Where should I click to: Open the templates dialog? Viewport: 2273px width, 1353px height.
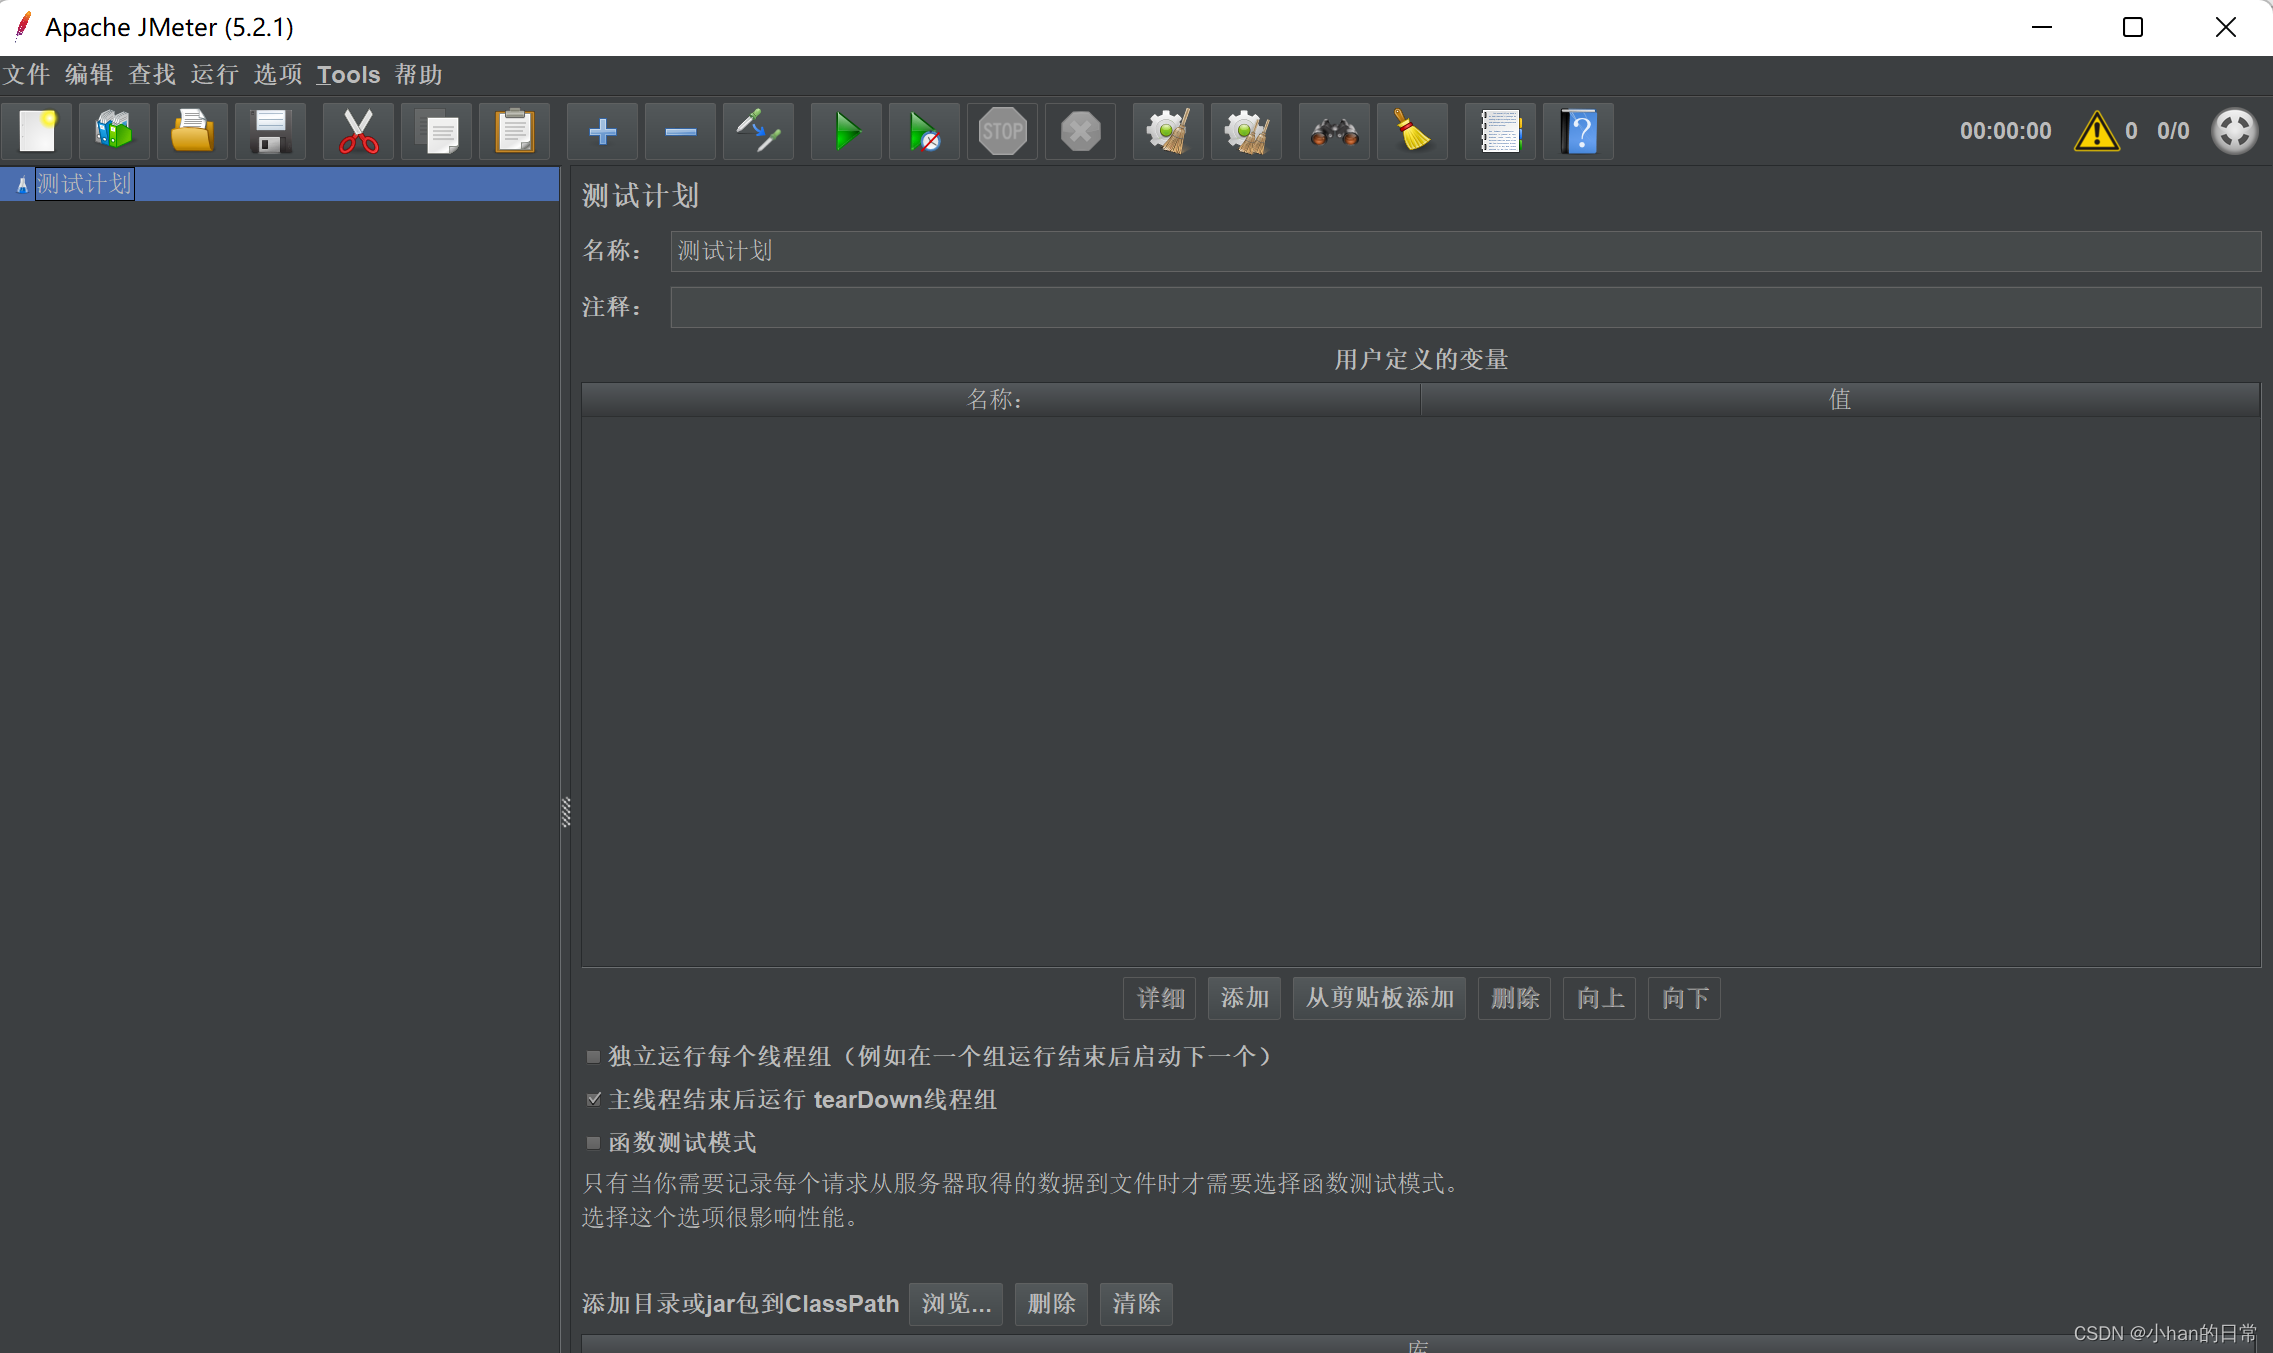pyautogui.click(x=113, y=131)
